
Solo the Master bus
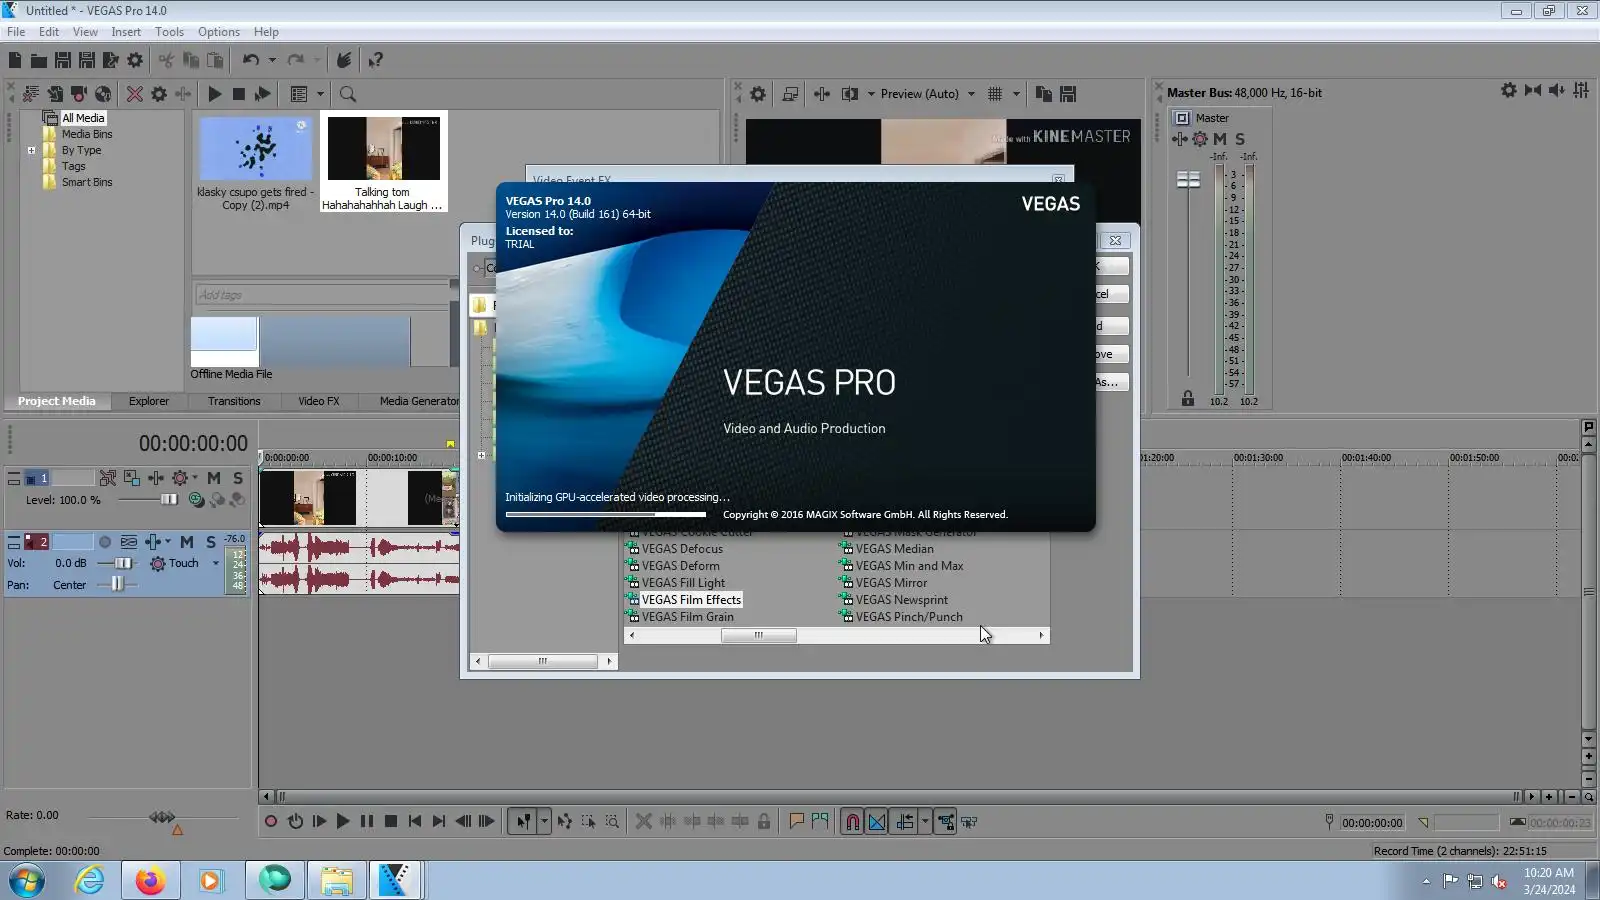coord(1240,139)
